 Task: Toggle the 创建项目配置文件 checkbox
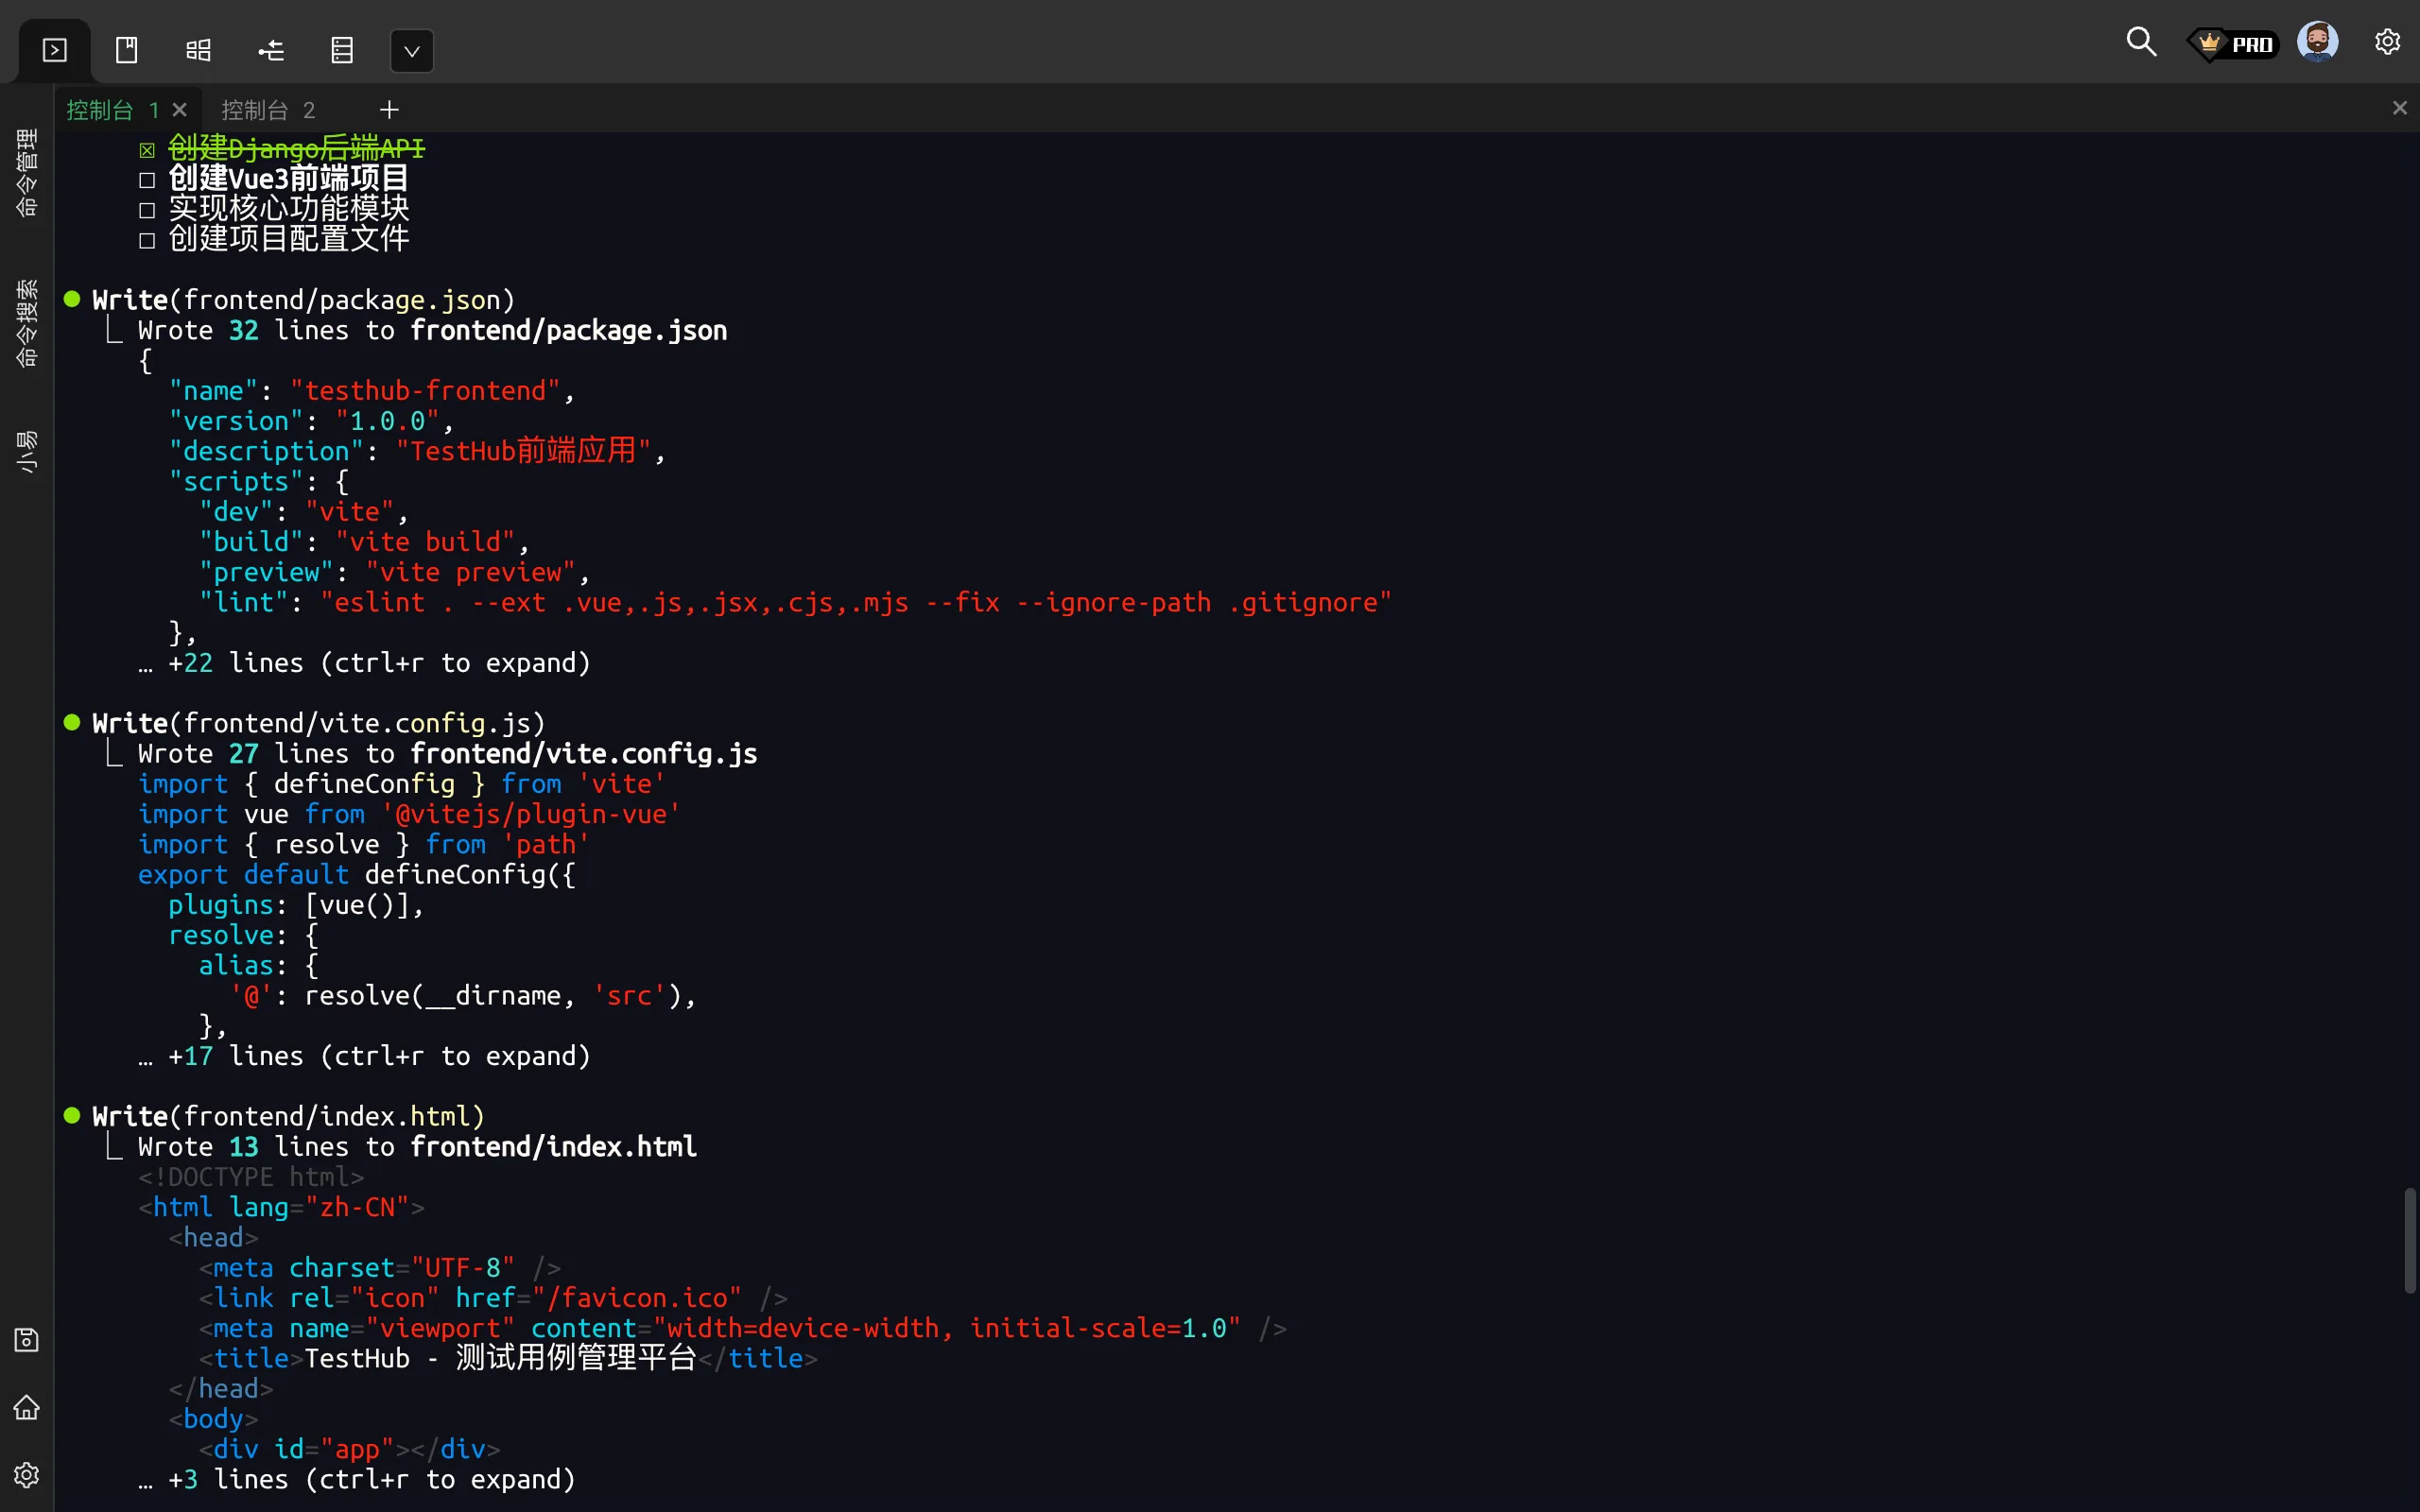point(147,240)
